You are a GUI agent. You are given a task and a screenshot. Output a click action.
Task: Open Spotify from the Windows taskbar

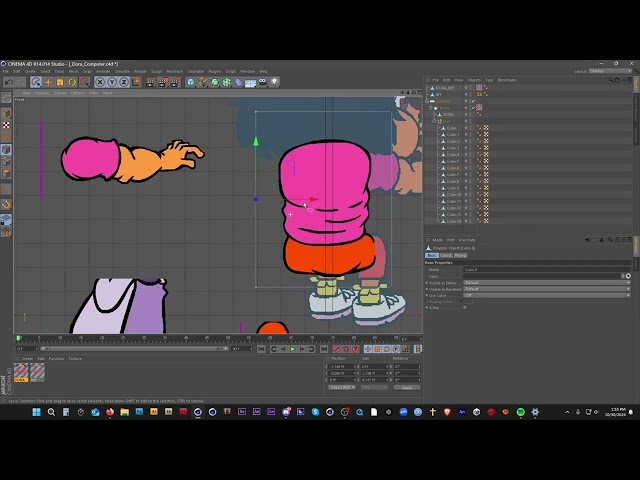(520, 412)
